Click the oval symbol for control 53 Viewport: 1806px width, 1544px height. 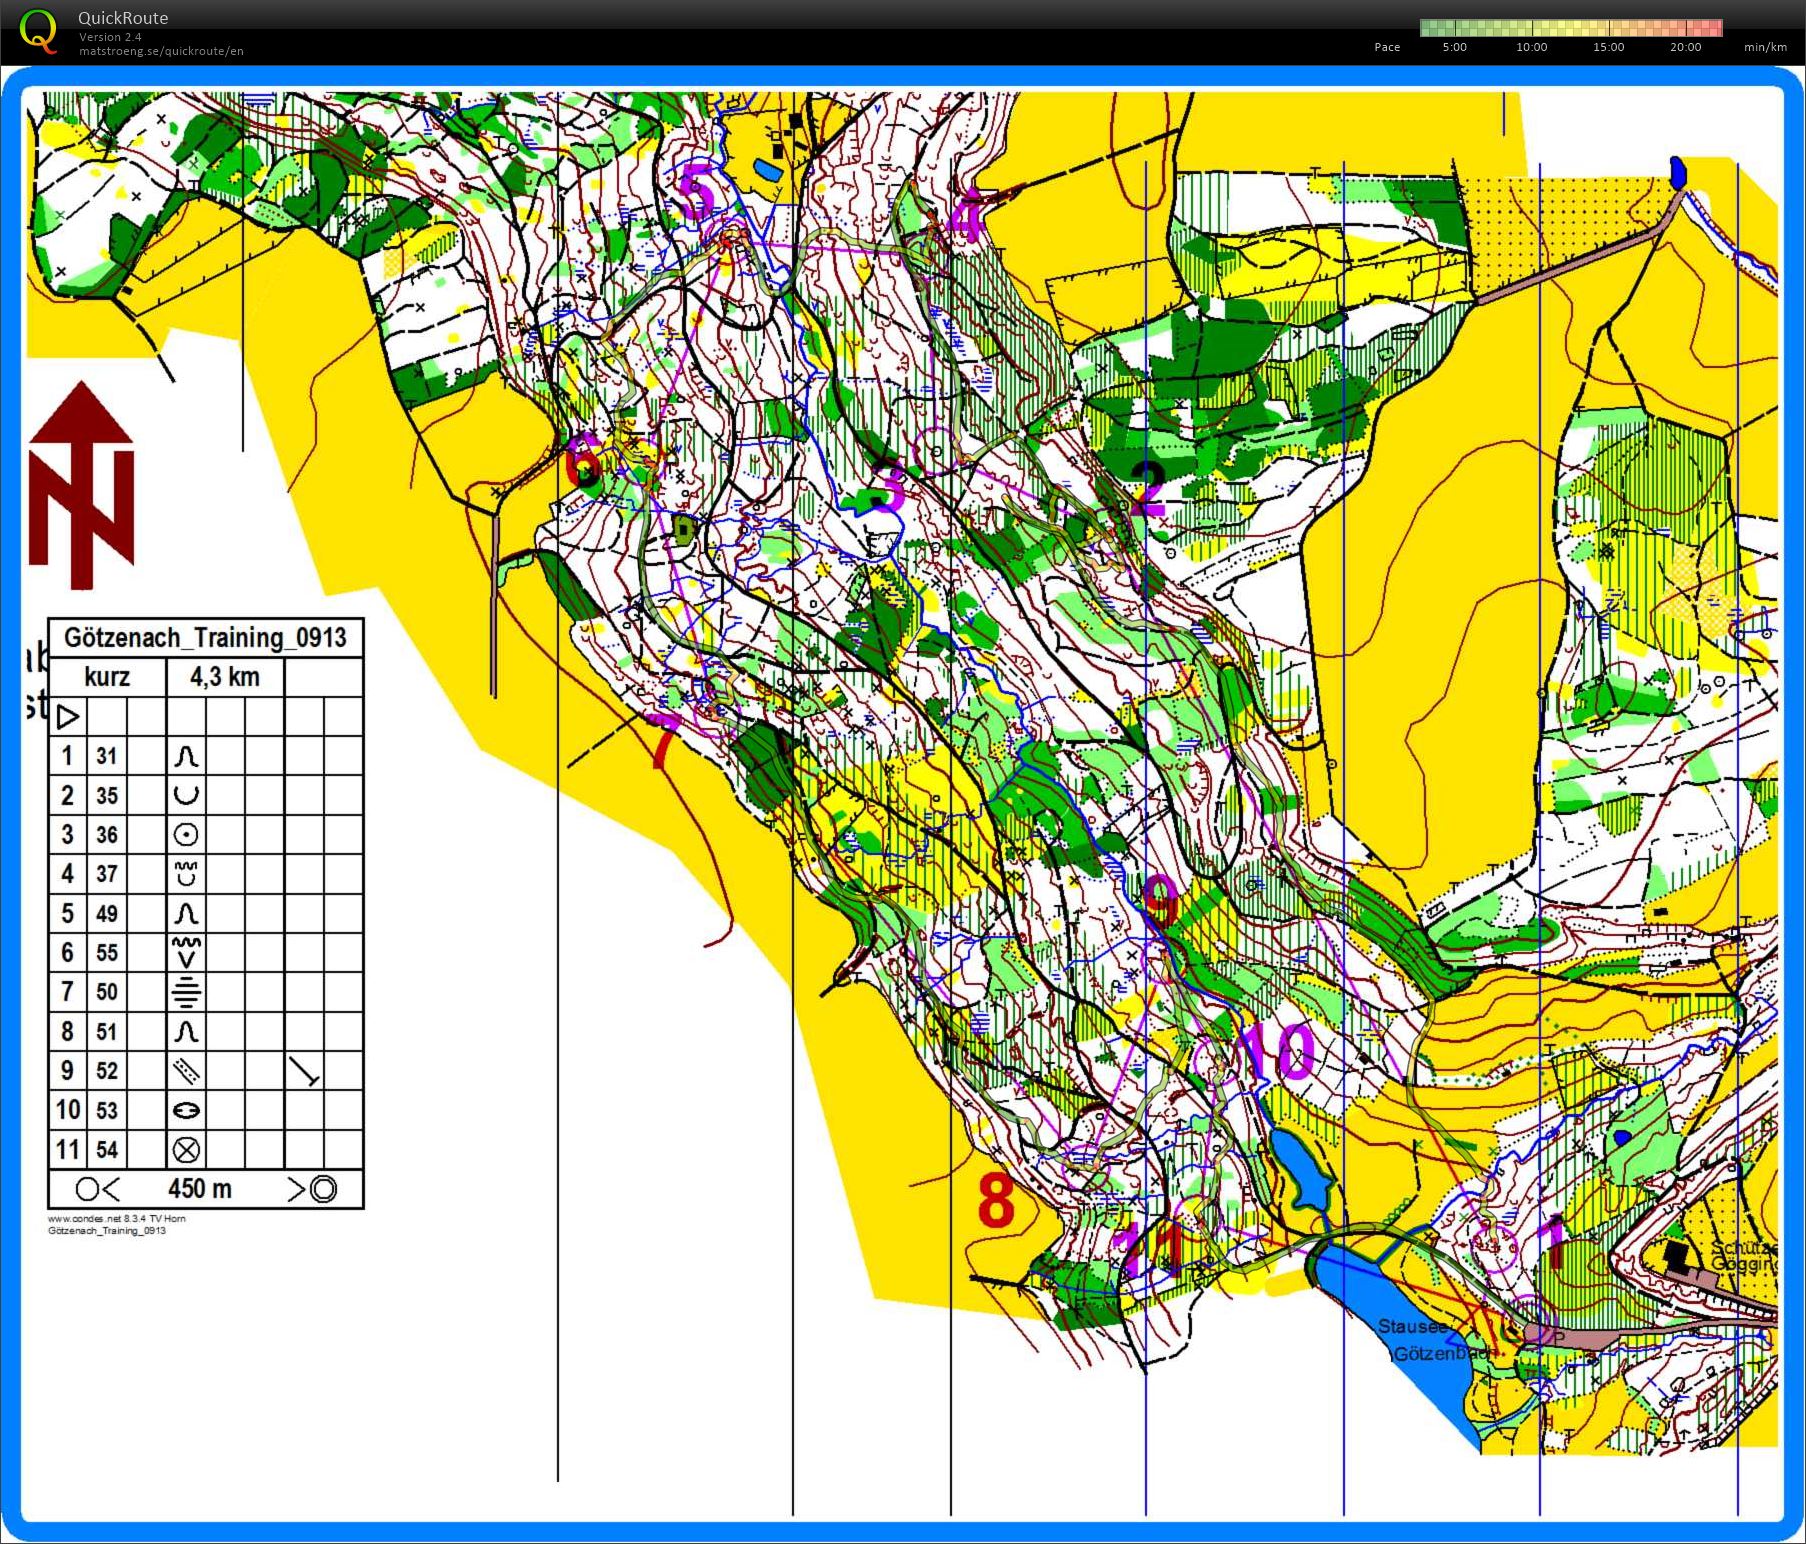click(x=186, y=1110)
